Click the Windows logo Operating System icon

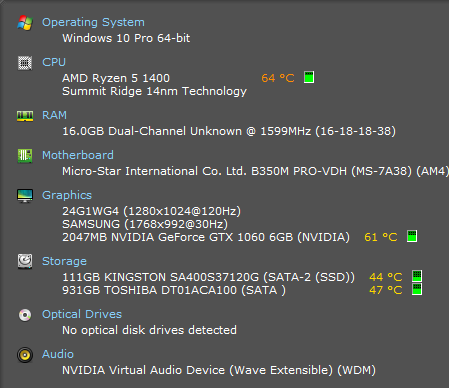pos(25,23)
